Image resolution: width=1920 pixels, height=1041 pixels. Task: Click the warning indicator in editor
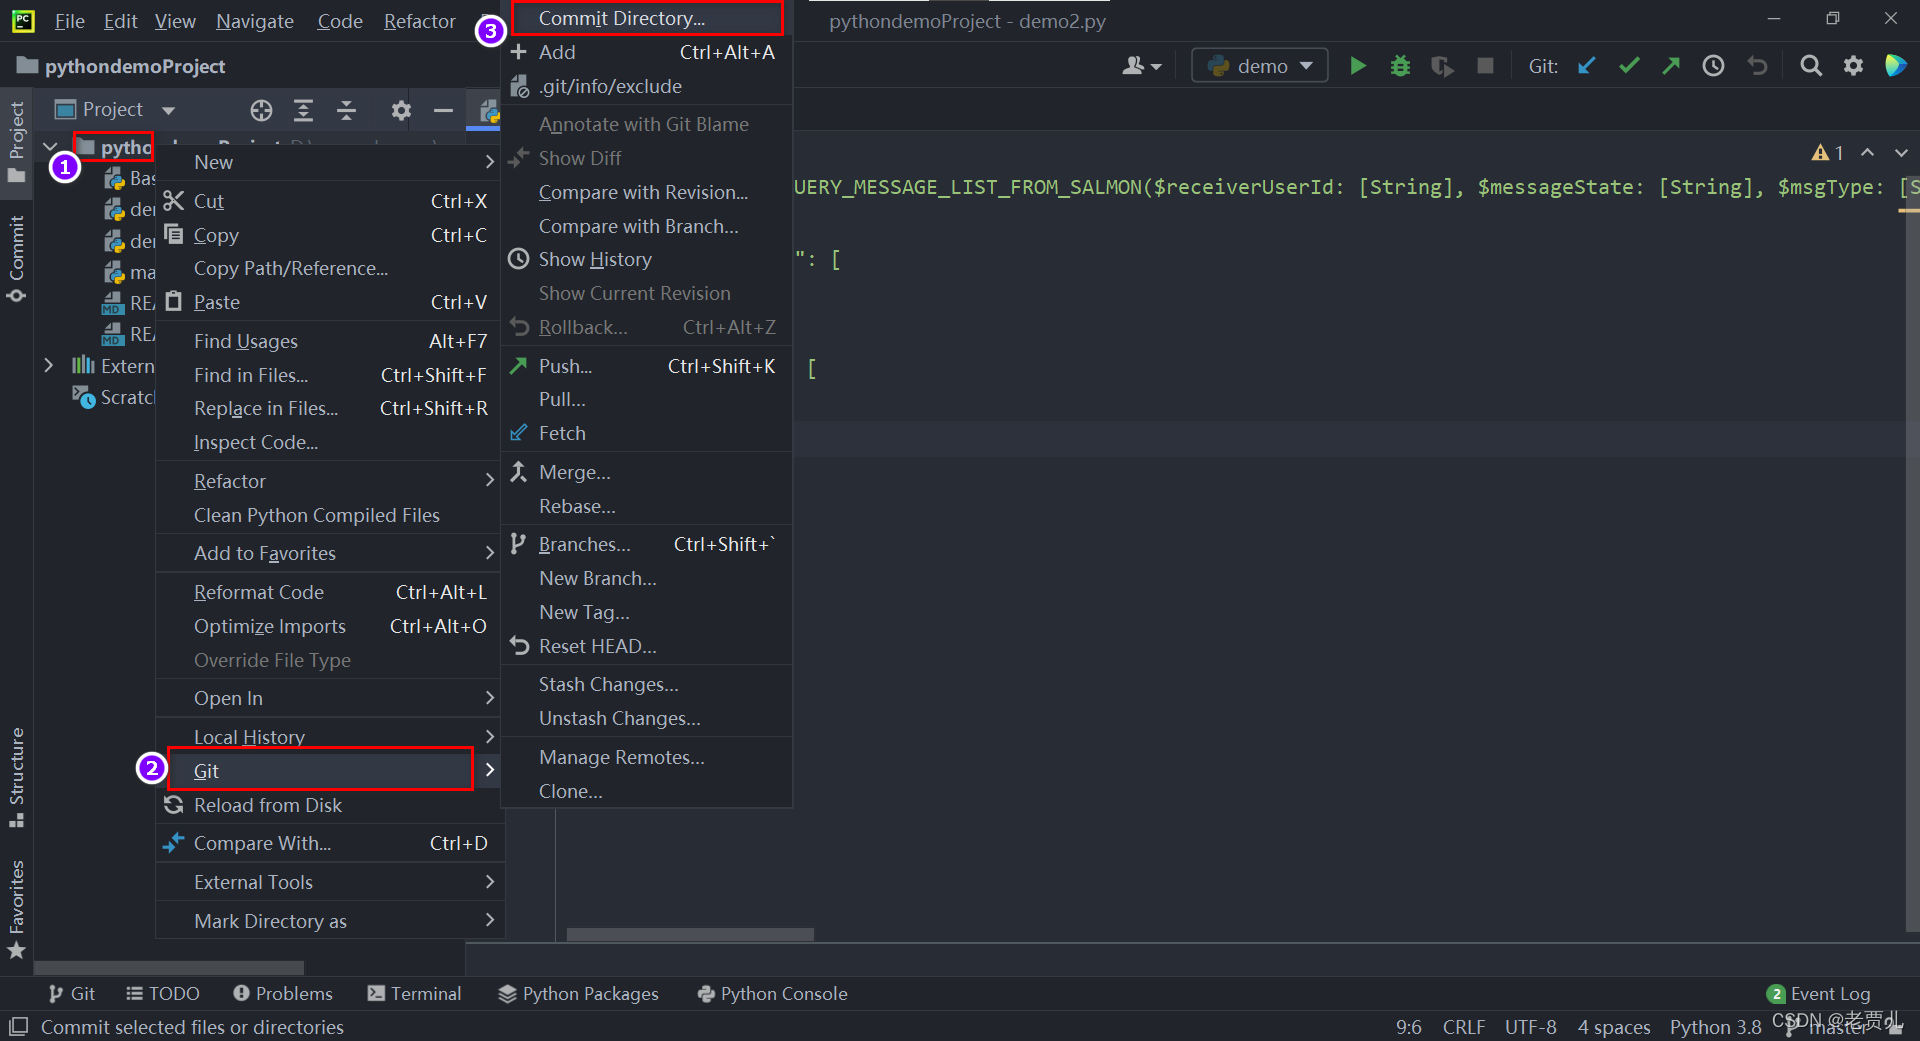click(x=1827, y=153)
